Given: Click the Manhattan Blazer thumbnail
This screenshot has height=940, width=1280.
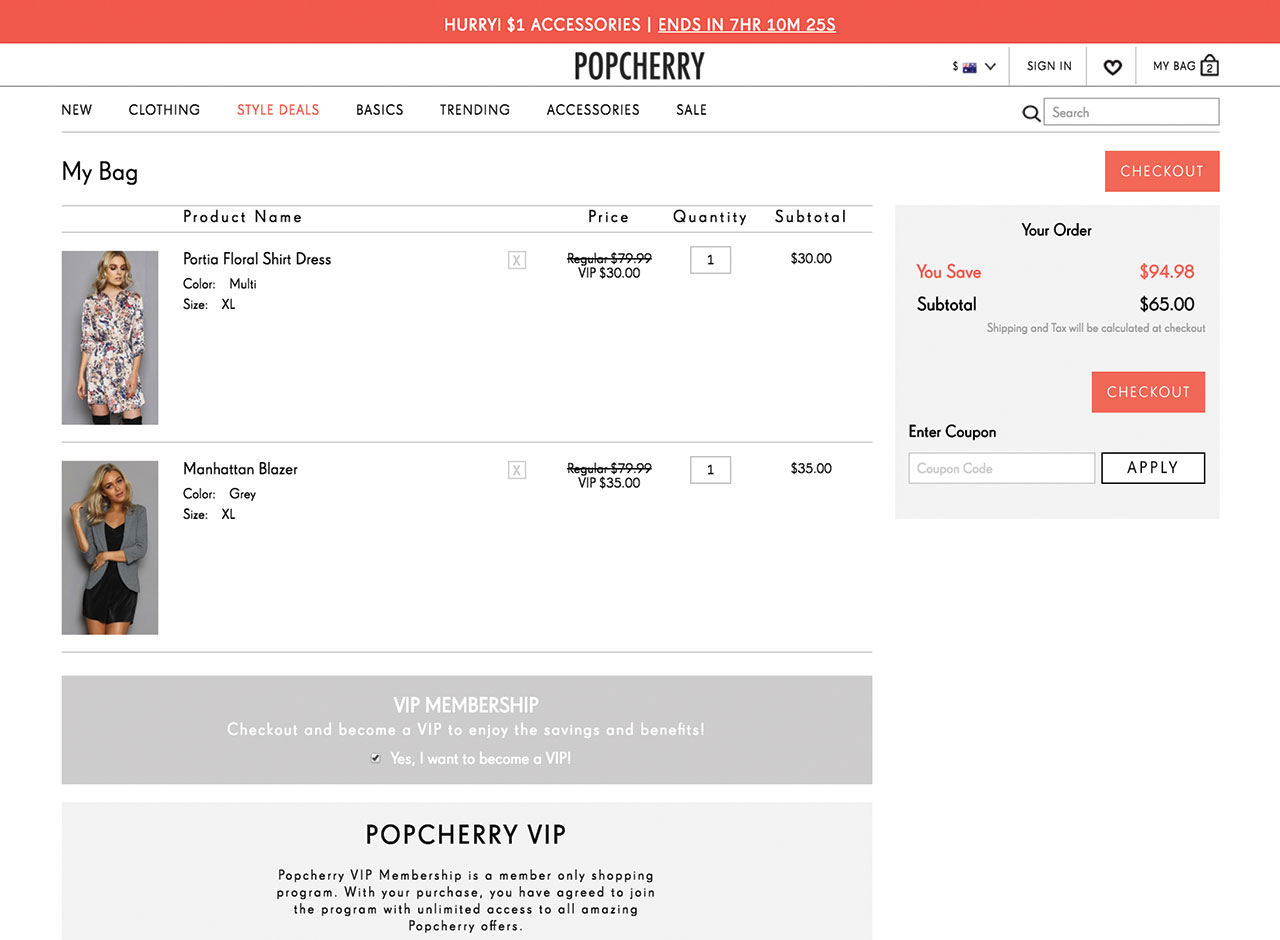Looking at the screenshot, I should (110, 548).
